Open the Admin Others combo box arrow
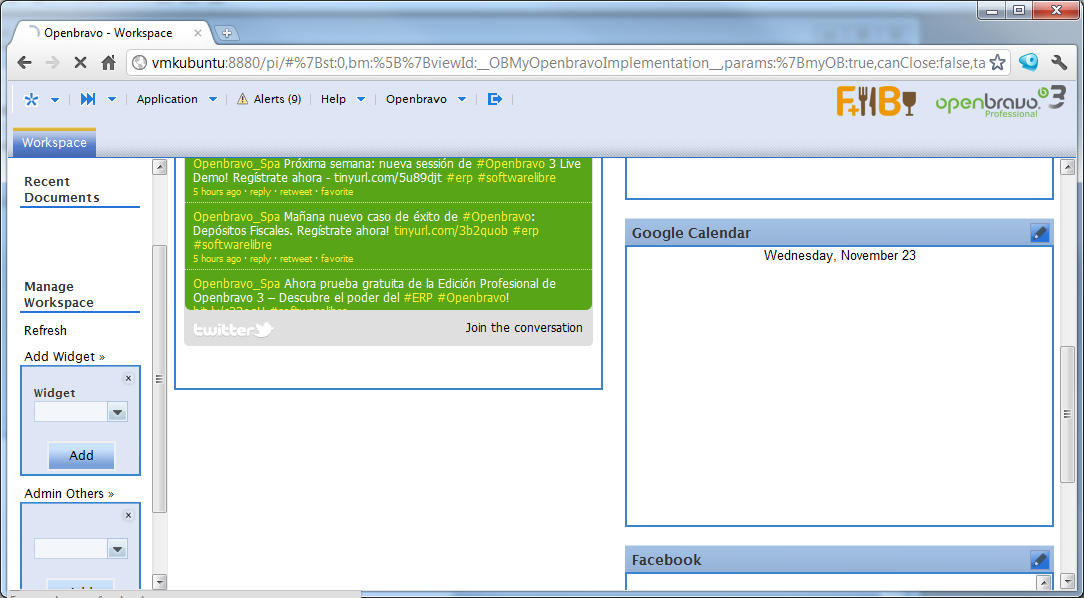The image size is (1084, 598). pyautogui.click(x=118, y=550)
